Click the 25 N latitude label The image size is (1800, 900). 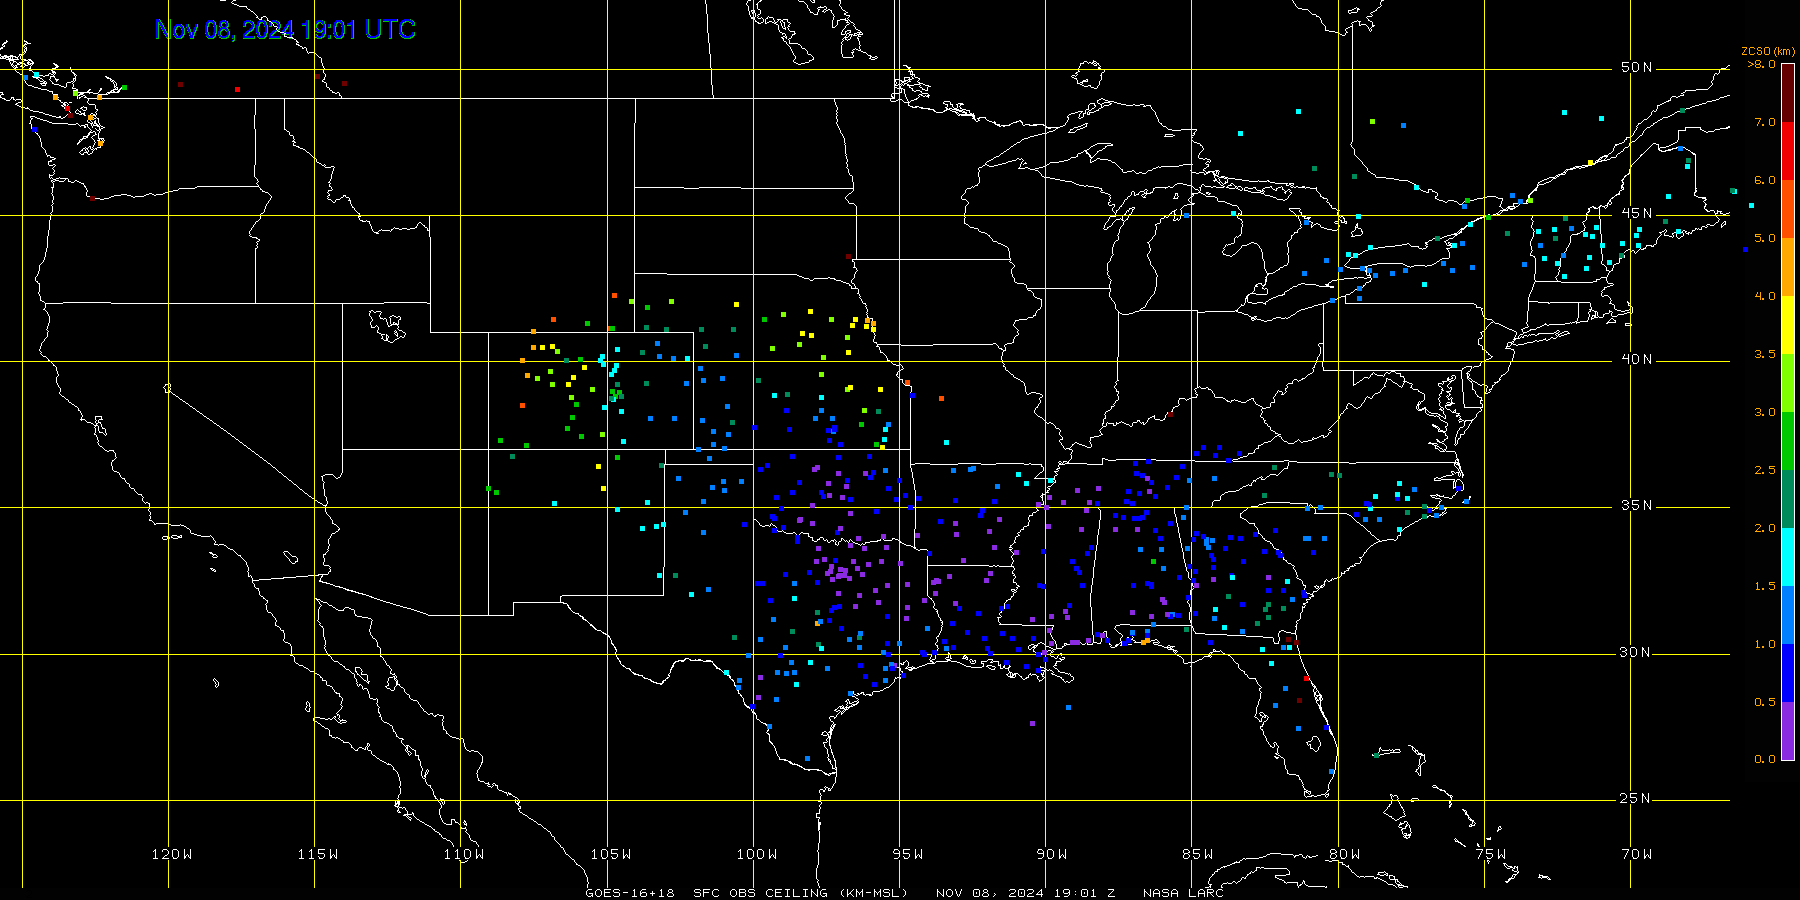[1636, 798]
